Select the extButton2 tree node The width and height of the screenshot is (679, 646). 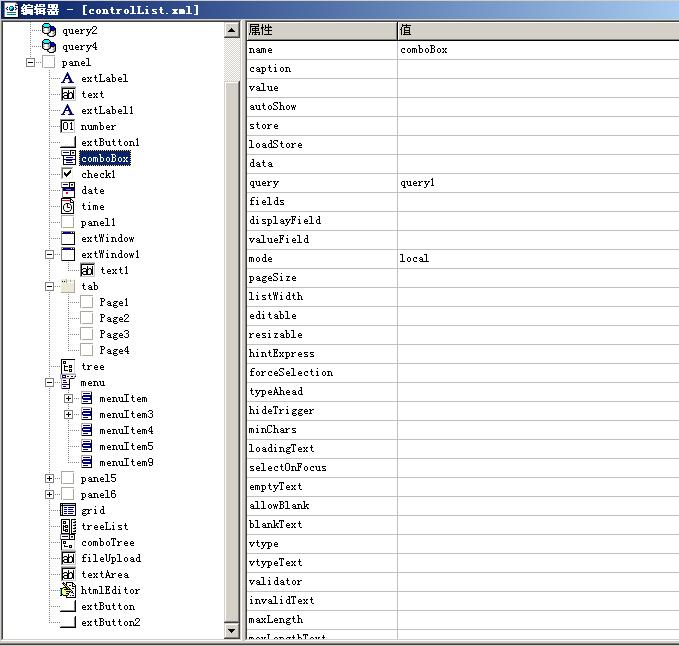click(x=110, y=622)
